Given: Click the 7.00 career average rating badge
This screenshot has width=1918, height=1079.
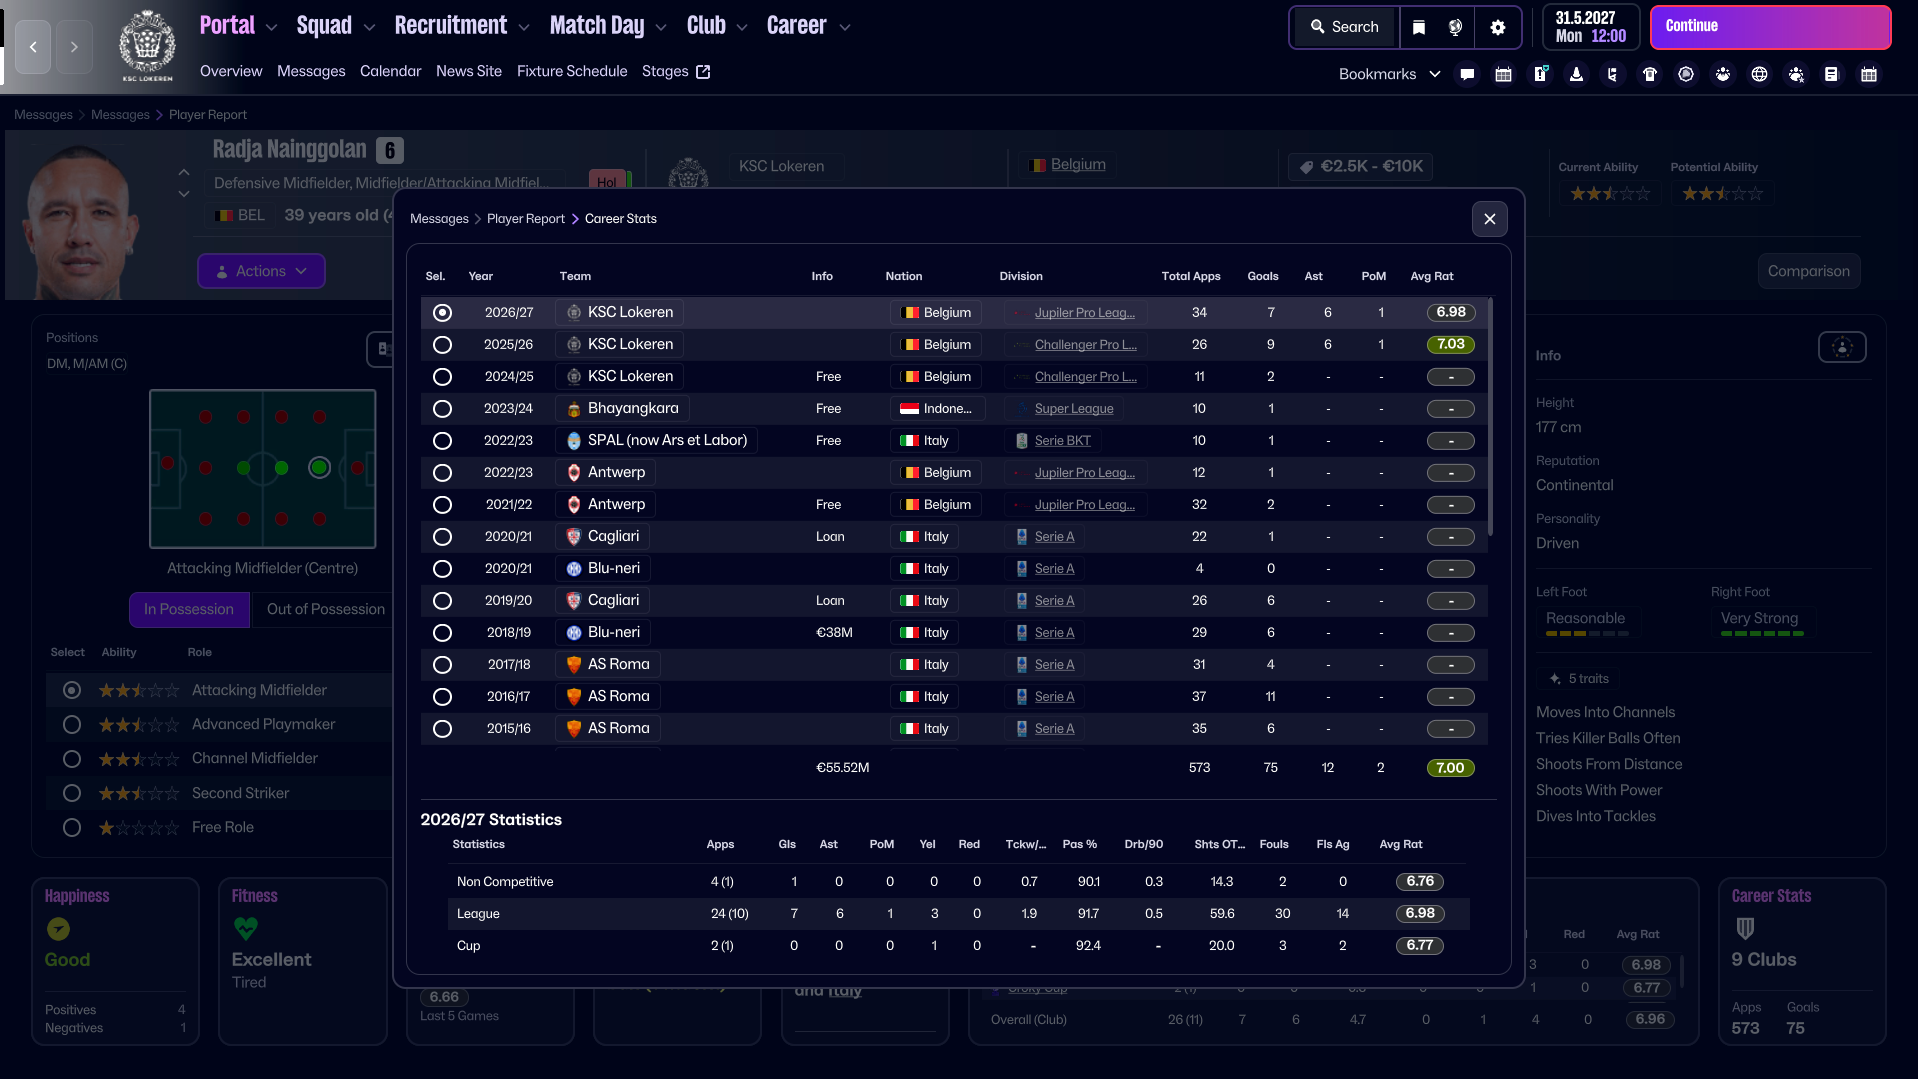Looking at the screenshot, I should point(1450,768).
